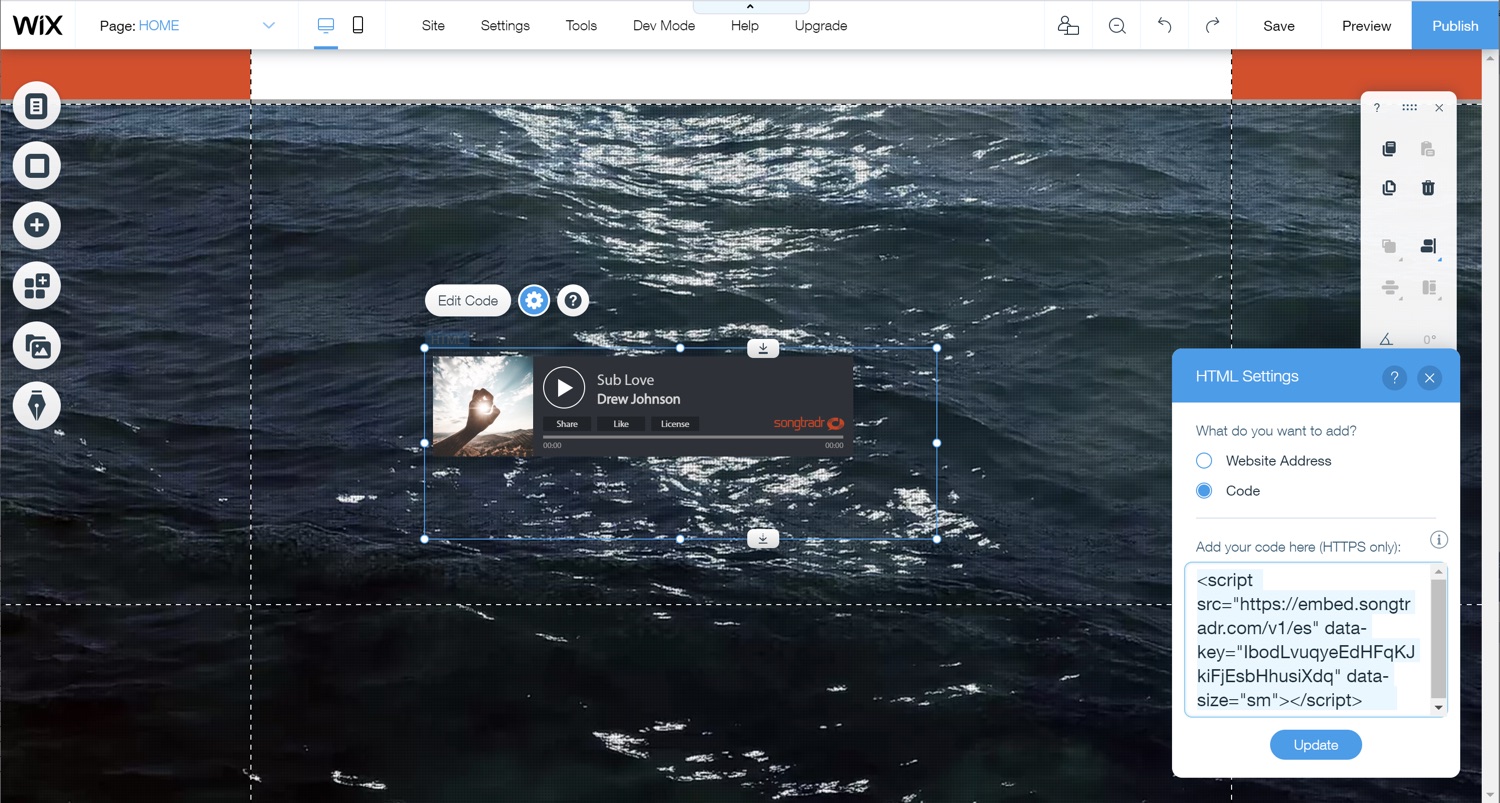Click the undo arrow in top bar
Image resolution: width=1500 pixels, height=803 pixels.
click(1164, 26)
